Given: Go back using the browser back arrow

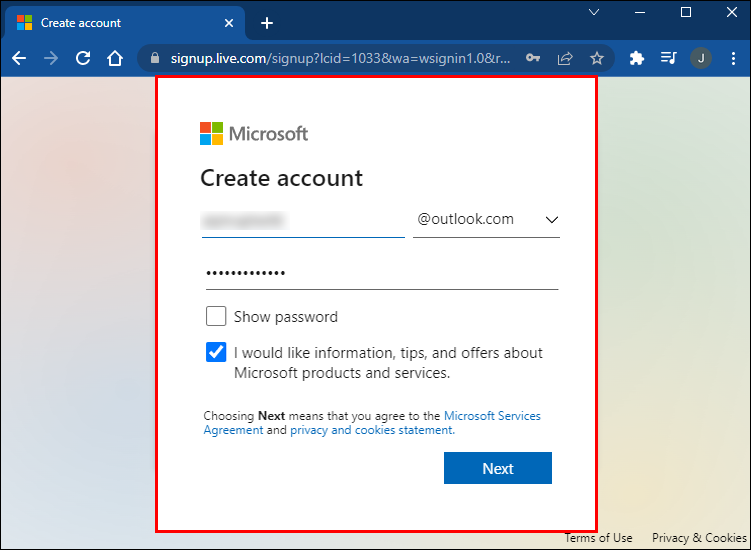Looking at the screenshot, I should tap(19, 58).
